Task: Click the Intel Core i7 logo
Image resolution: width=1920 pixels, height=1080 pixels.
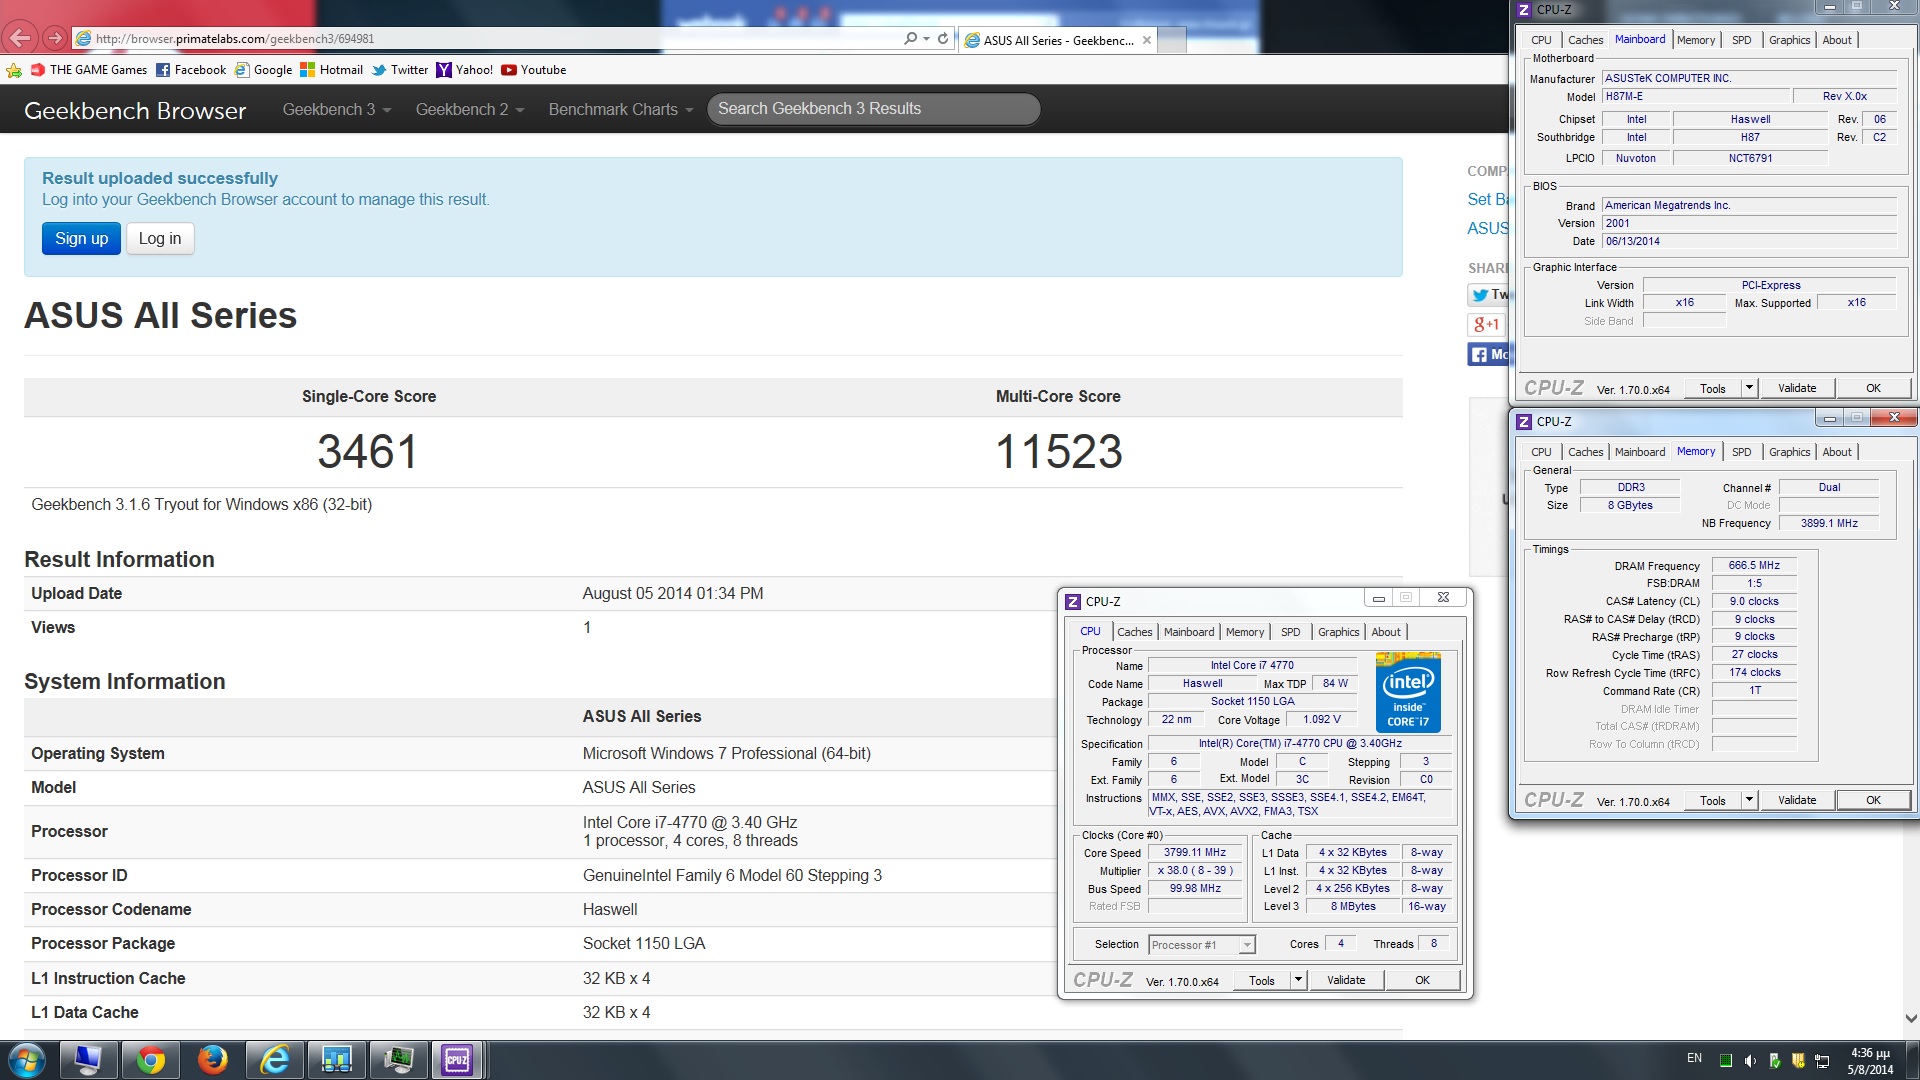Action: click(1408, 692)
